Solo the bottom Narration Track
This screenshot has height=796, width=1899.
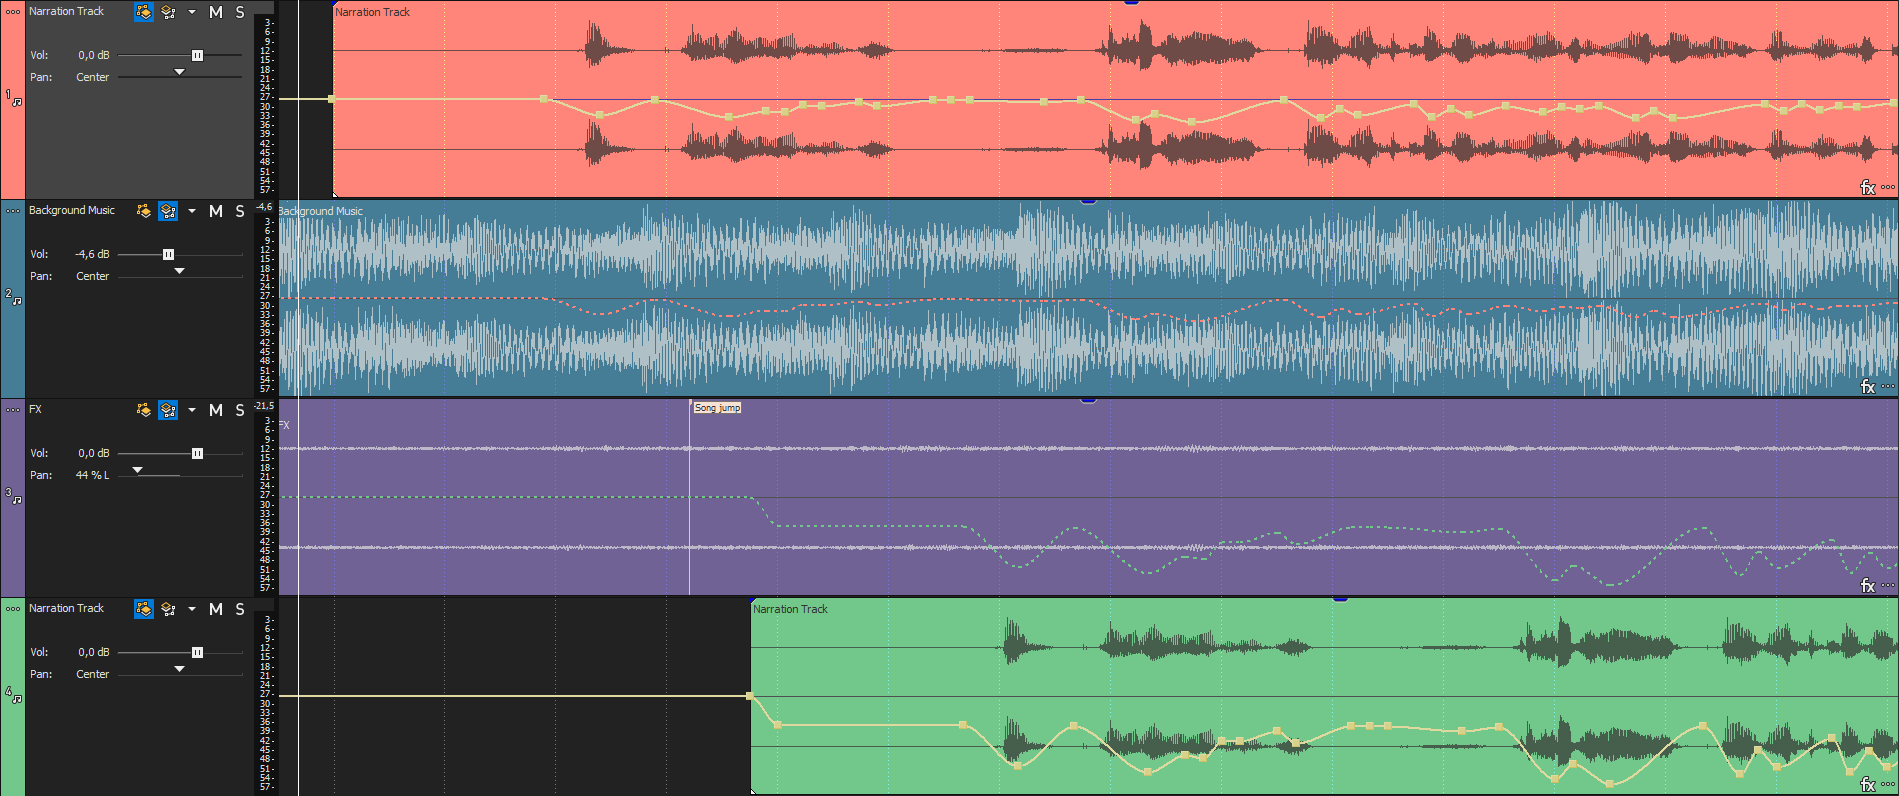[240, 609]
